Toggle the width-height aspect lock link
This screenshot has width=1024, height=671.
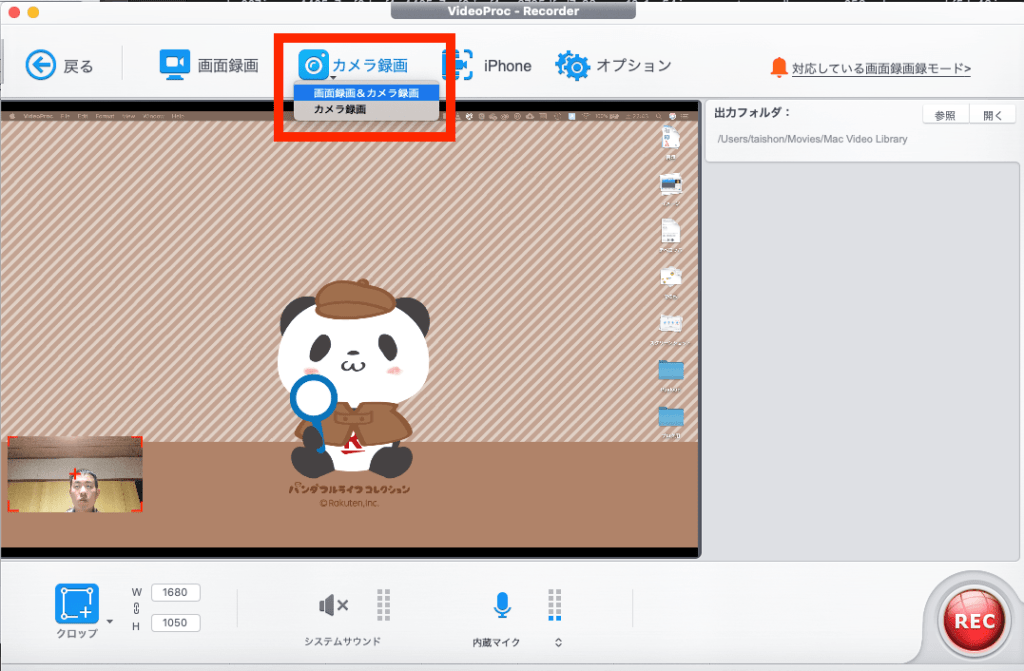click(x=136, y=608)
